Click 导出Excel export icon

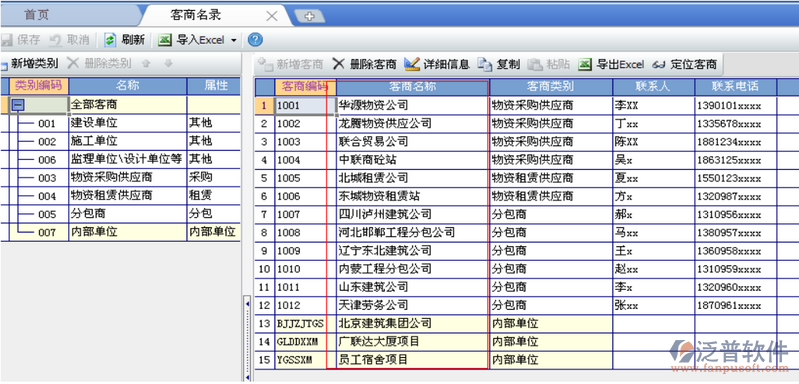(x=585, y=64)
